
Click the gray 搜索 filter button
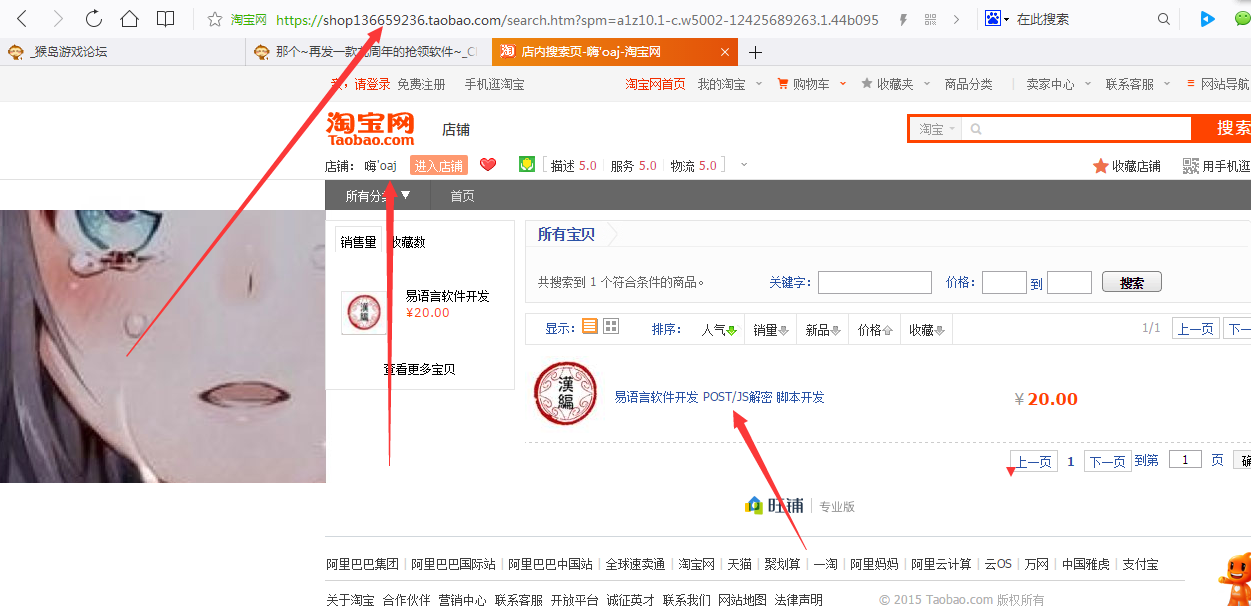(1131, 283)
